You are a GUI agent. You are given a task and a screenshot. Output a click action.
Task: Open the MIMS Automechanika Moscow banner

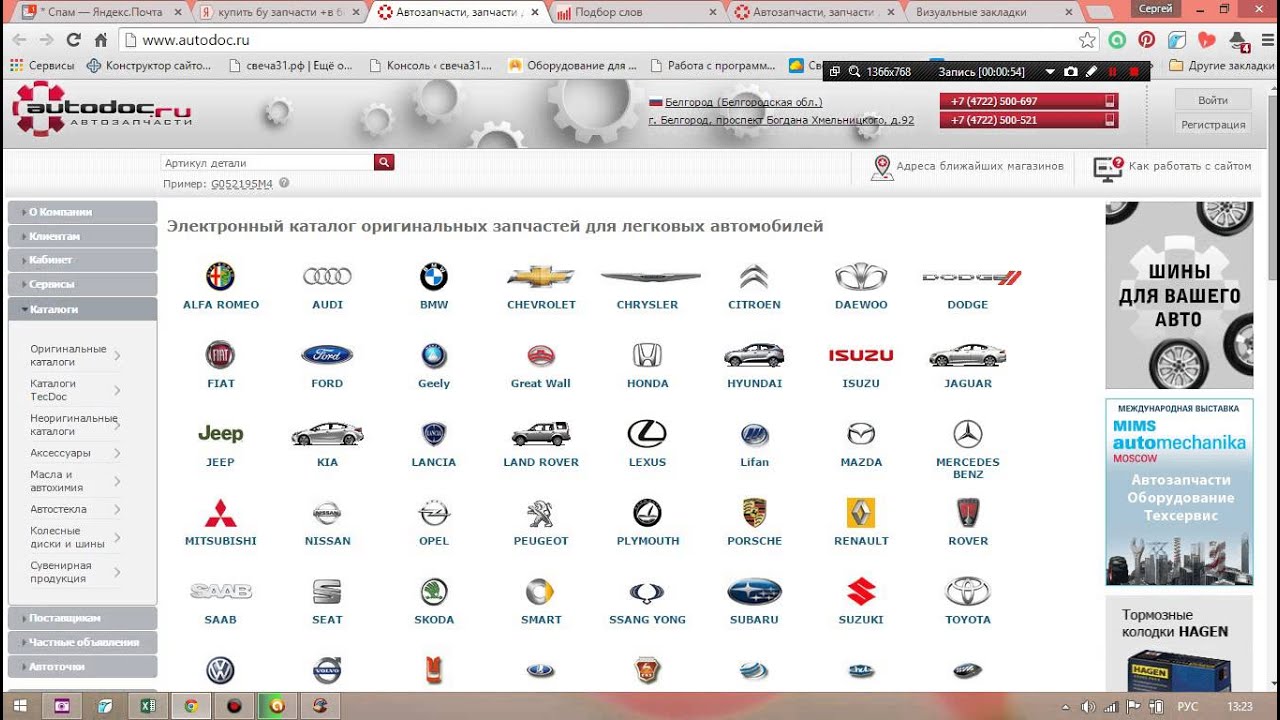click(x=1179, y=492)
